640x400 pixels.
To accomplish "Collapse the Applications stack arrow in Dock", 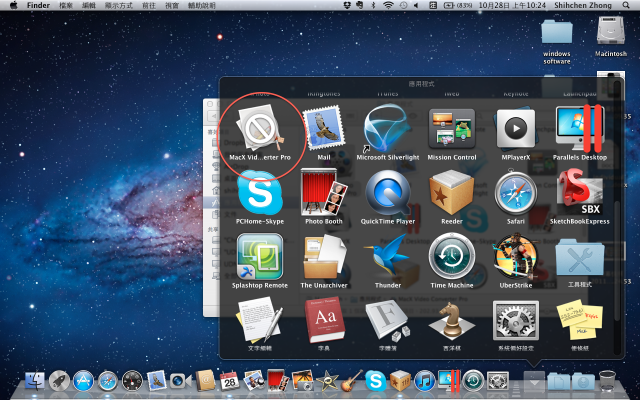I will click(x=534, y=382).
